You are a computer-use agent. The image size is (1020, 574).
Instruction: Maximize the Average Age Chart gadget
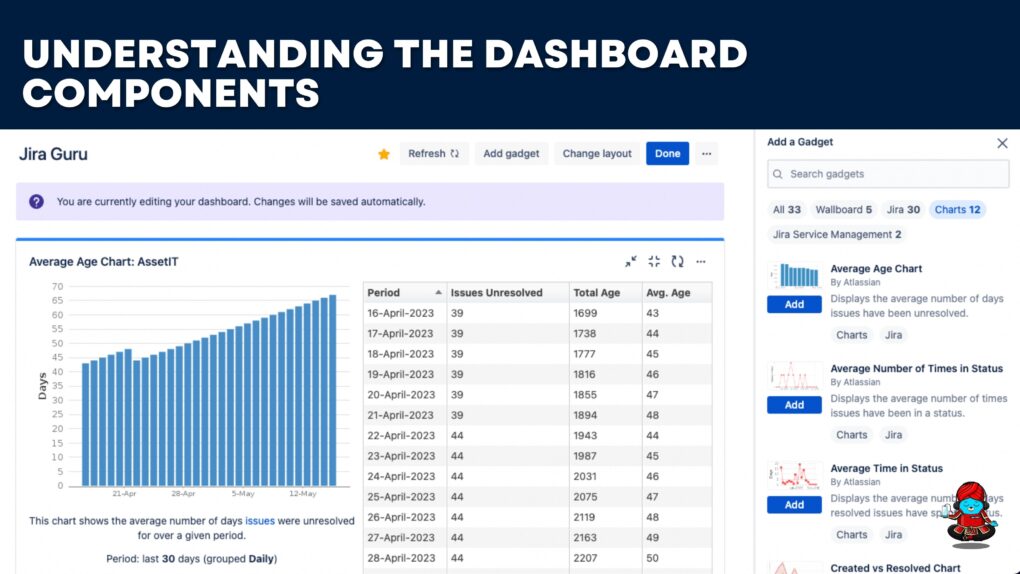[x=654, y=262]
